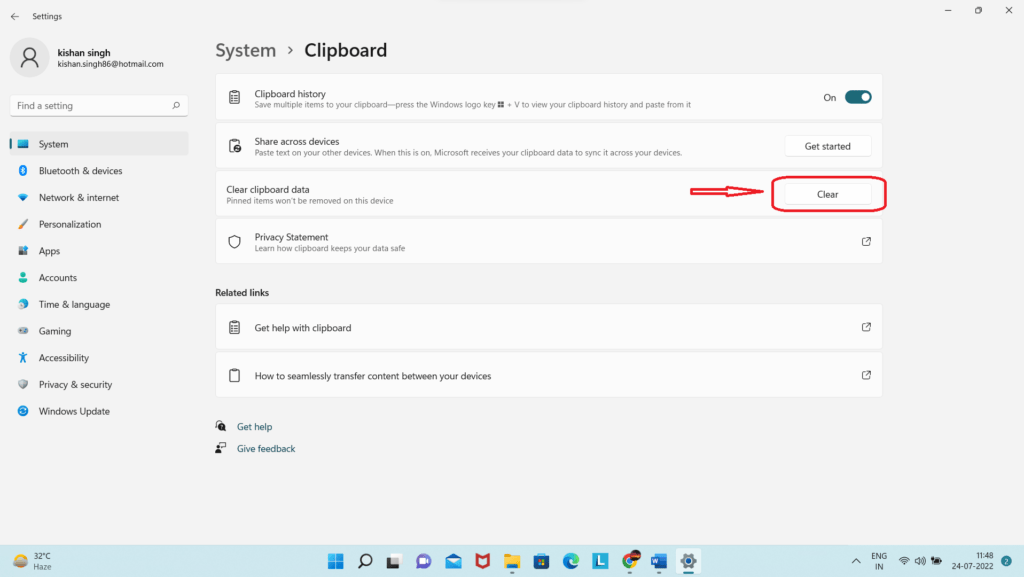Open the Privacy Statement row
This screenshot has width=1024, height=577.
click(549, 242)
